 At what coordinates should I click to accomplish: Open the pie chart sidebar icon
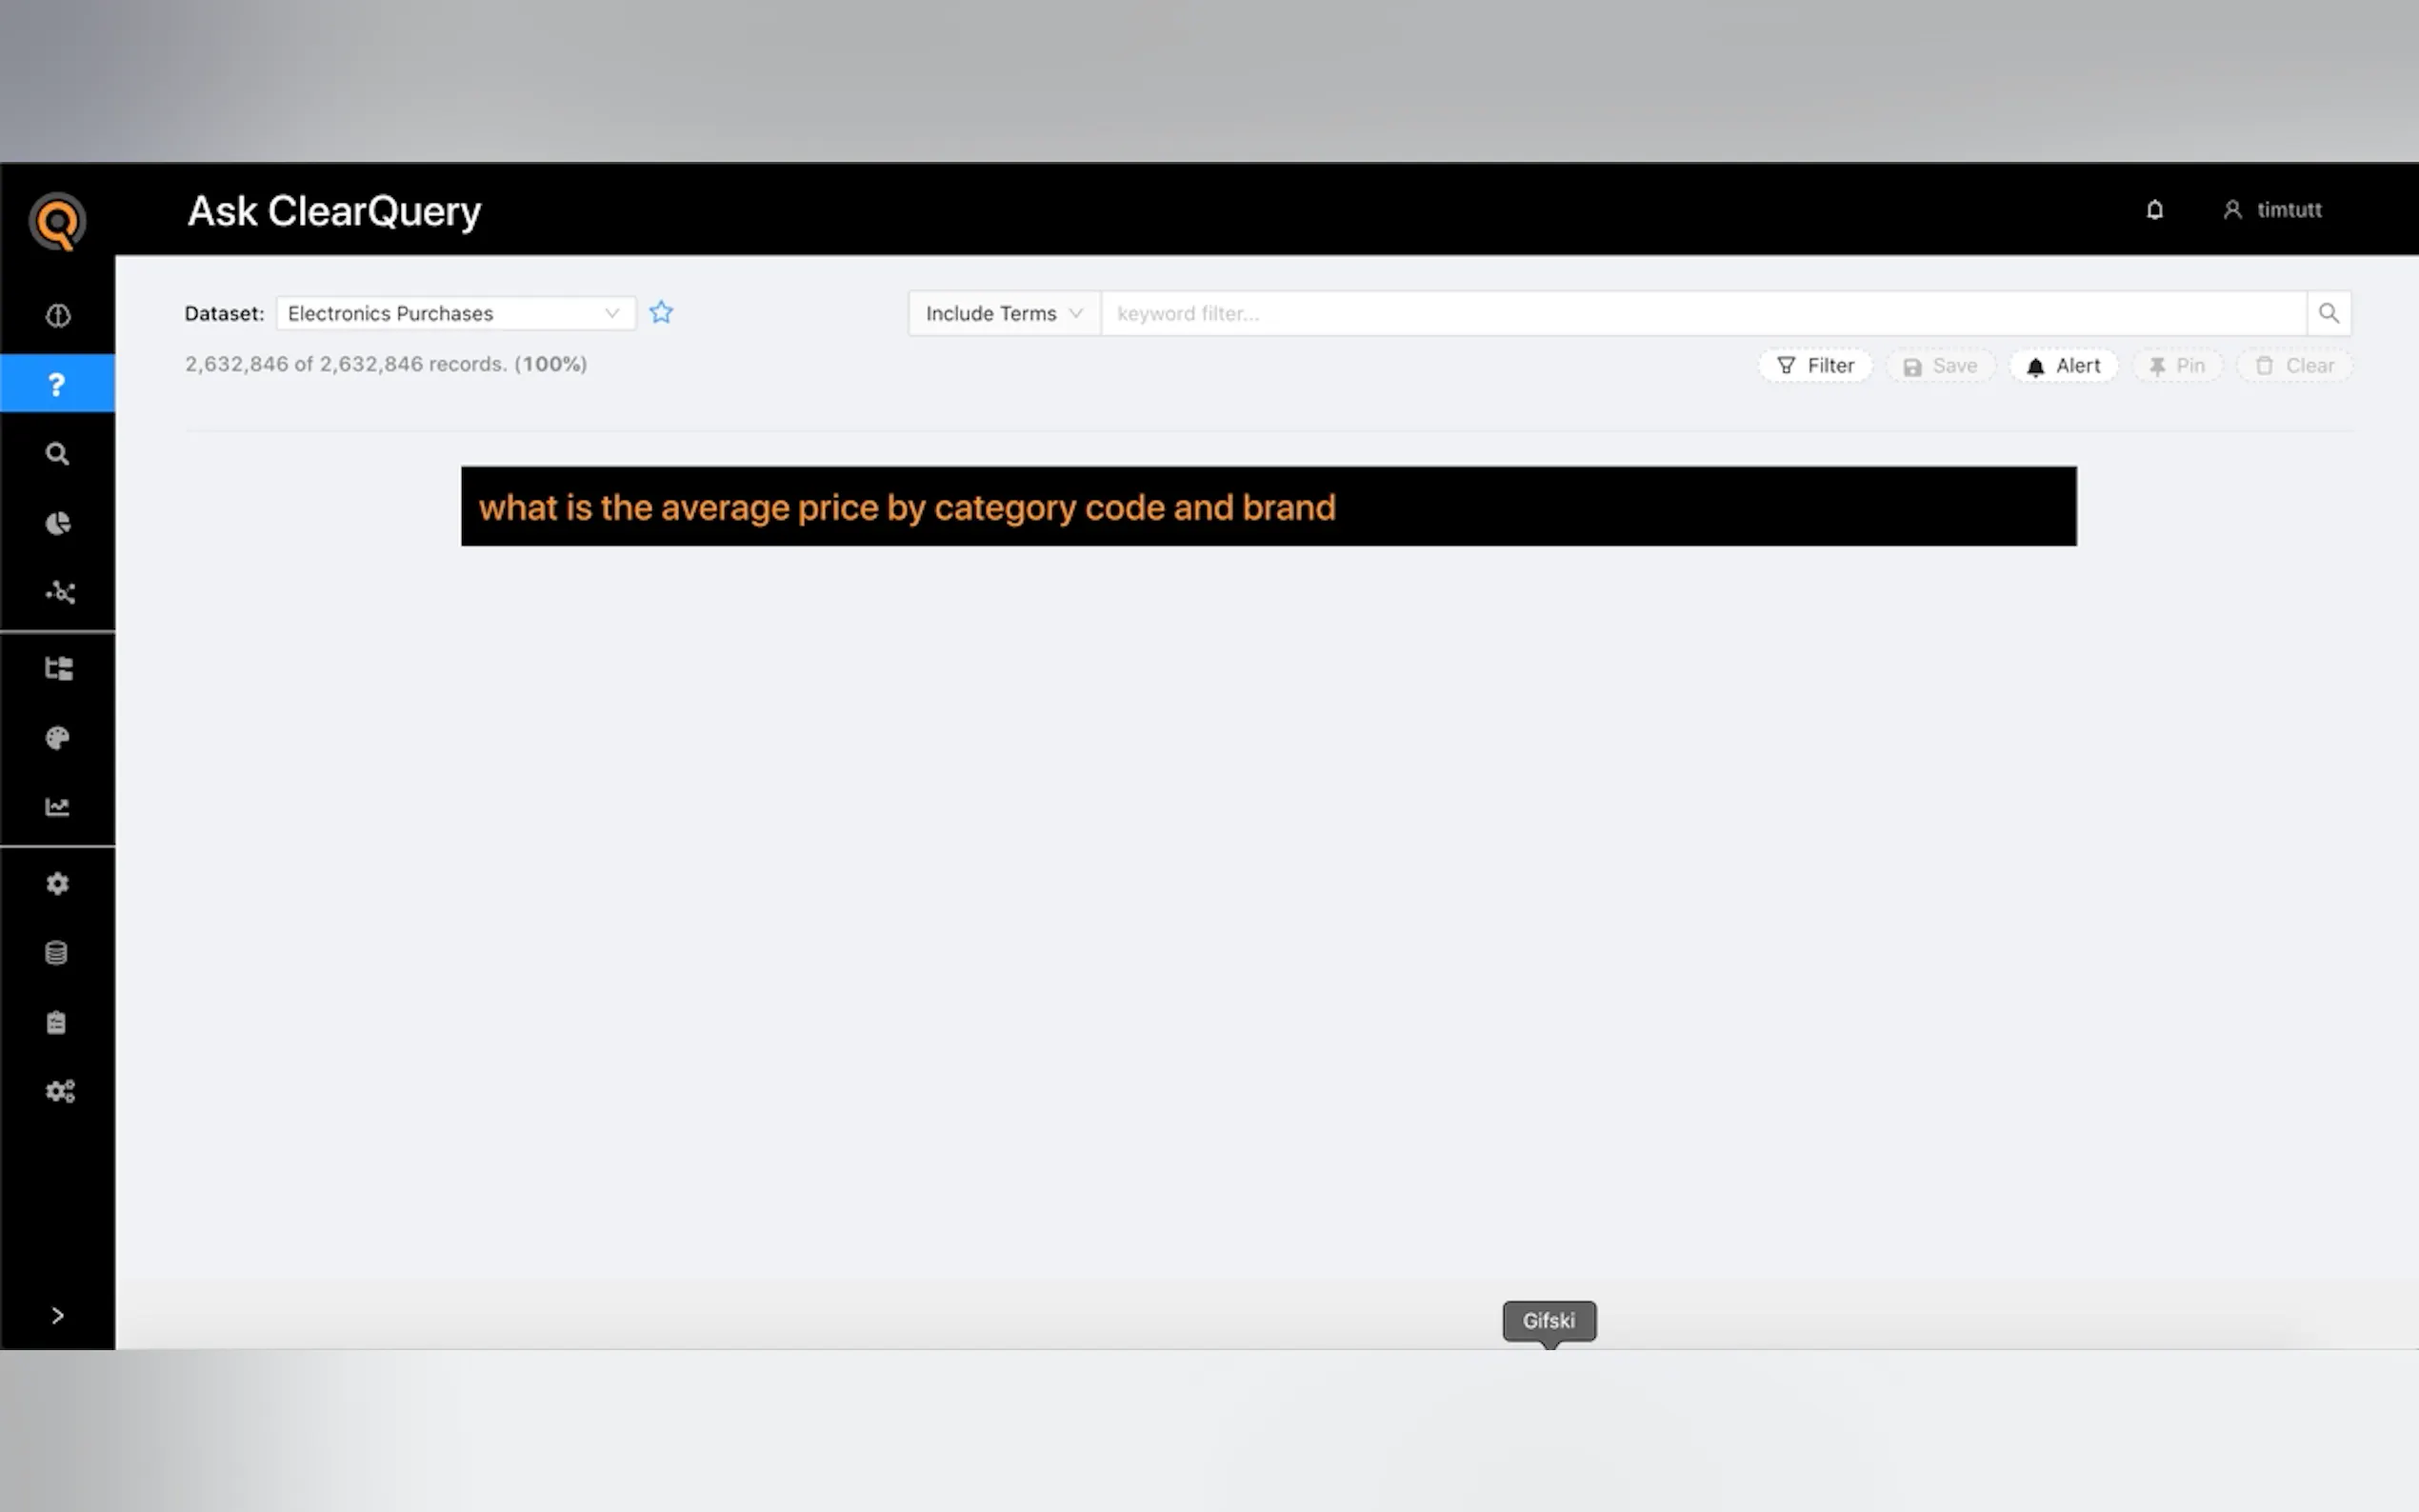(57, 523)
